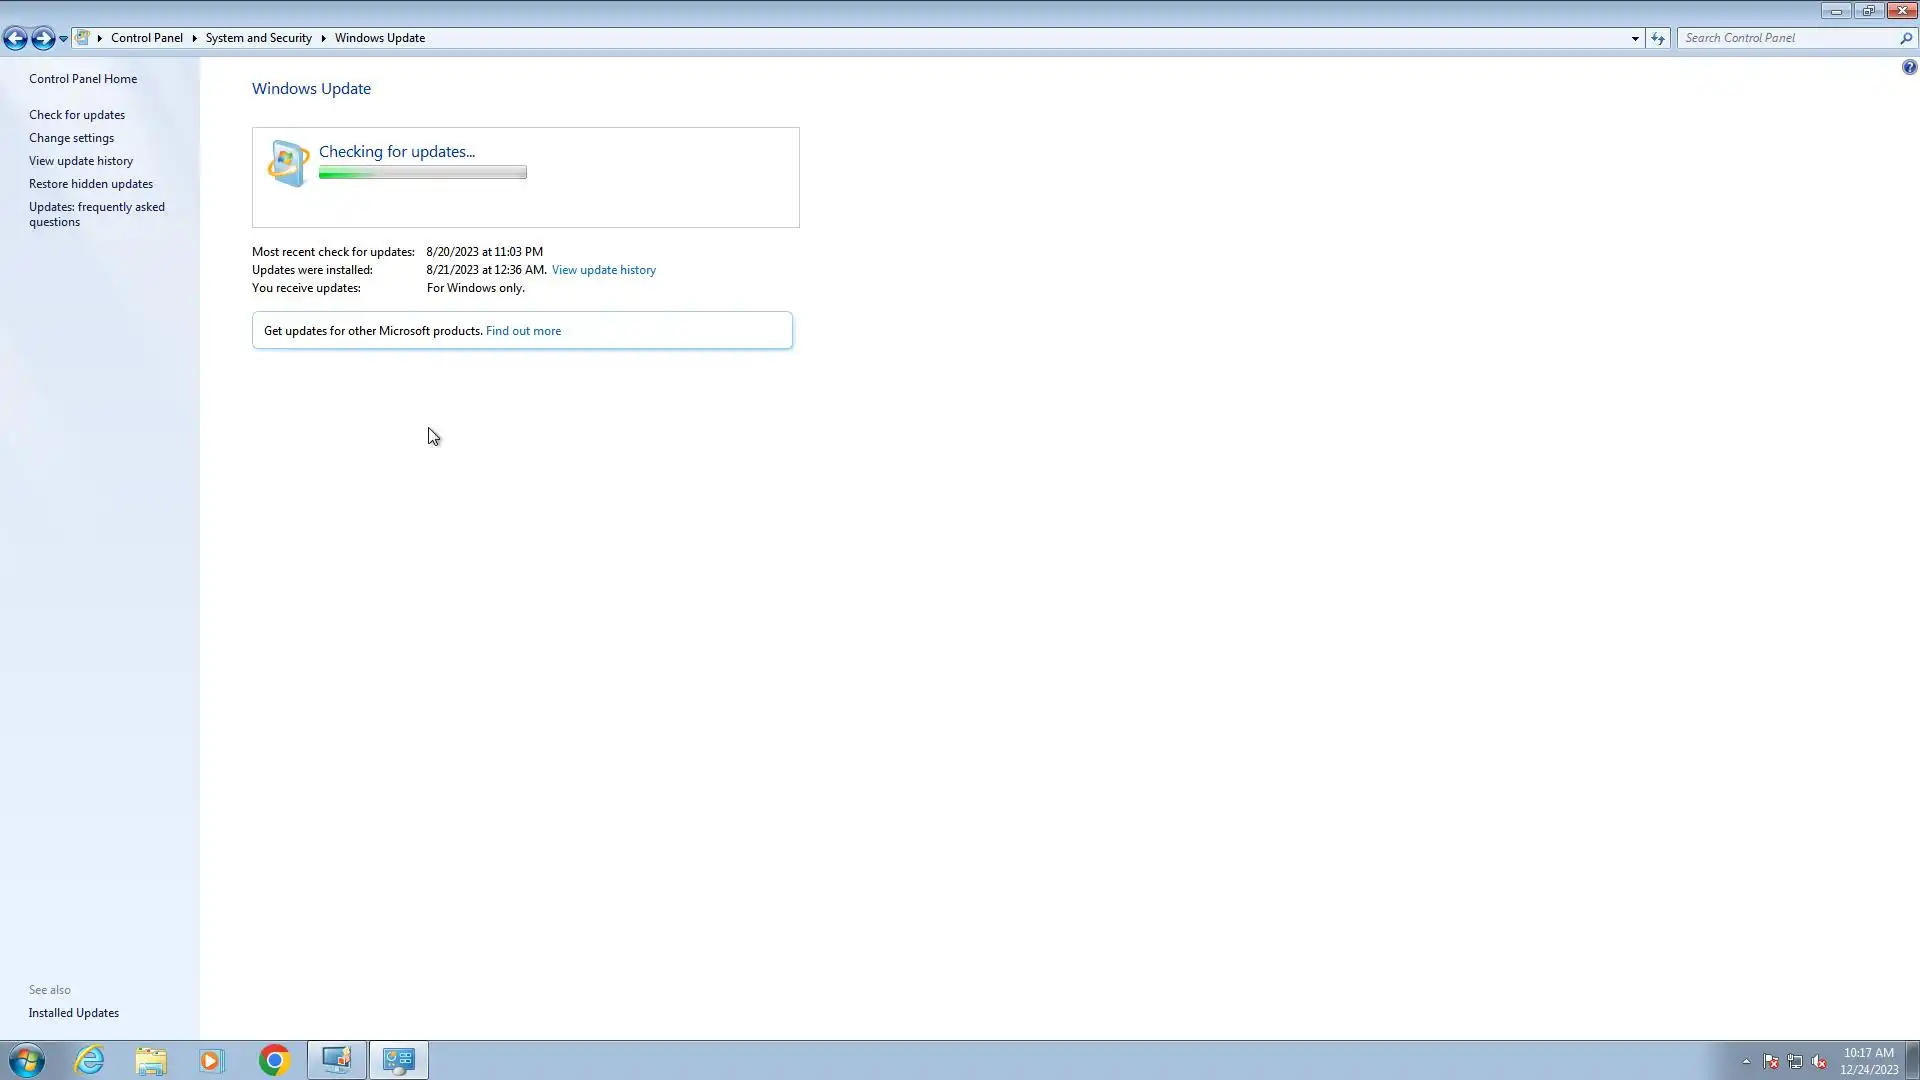Screen dimensions: 1920x1080
Task: Open View update history link beside install date
Action: pos(603,270)
